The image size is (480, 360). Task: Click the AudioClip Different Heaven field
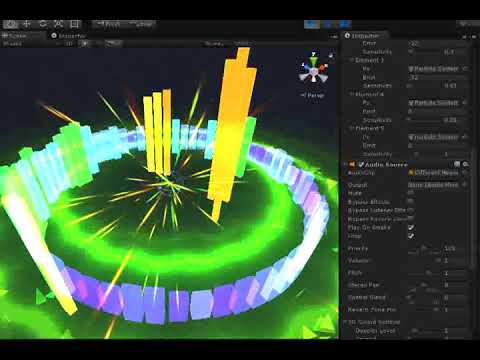pyautogui.click(x=433, y=173)
